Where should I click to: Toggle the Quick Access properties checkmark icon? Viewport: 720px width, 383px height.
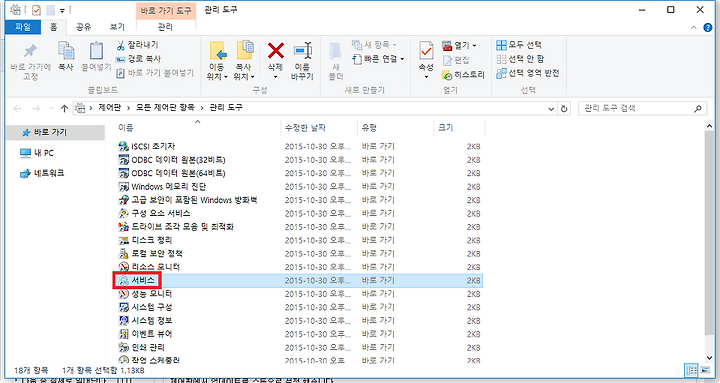[36, 10]
